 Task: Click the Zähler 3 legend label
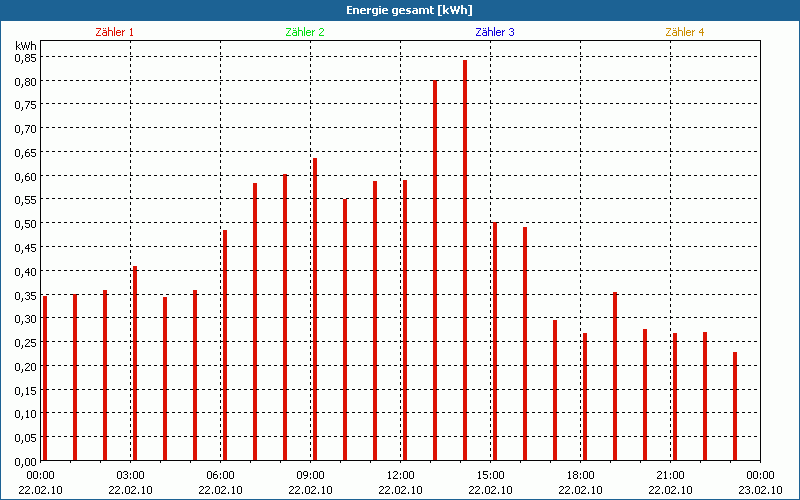point(495,32)
